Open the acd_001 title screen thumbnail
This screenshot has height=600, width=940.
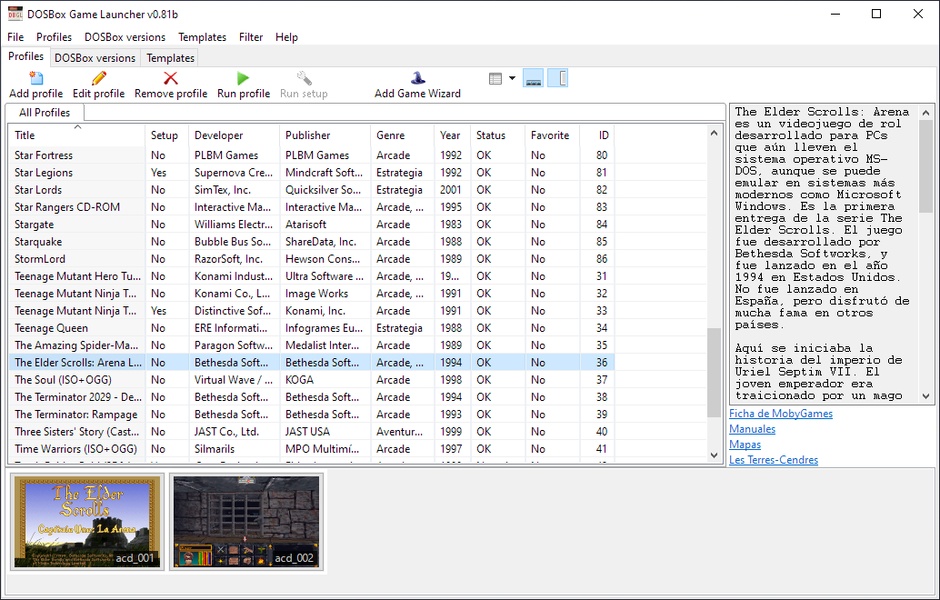point(86,521)
